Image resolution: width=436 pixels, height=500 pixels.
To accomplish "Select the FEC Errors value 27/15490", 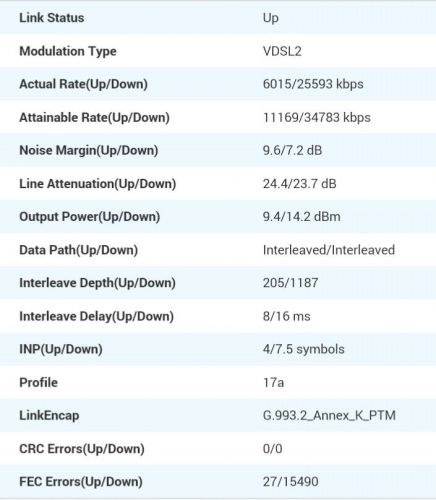I will (290, 482).
